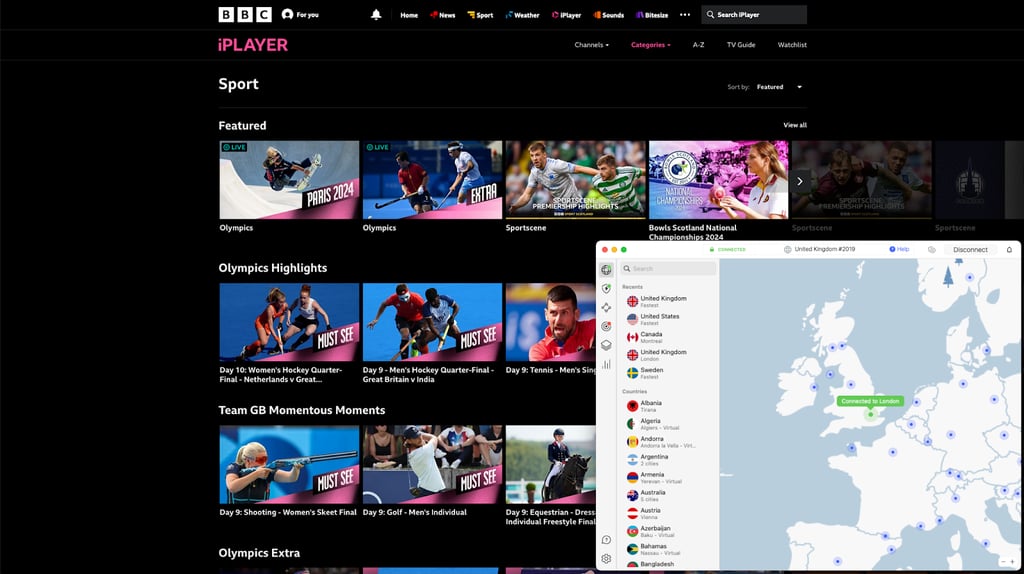Open iPlayer in BBC top navigation
Viewport: 1024px width, 574px height.
pyautogui.click(x=566, y=15)
